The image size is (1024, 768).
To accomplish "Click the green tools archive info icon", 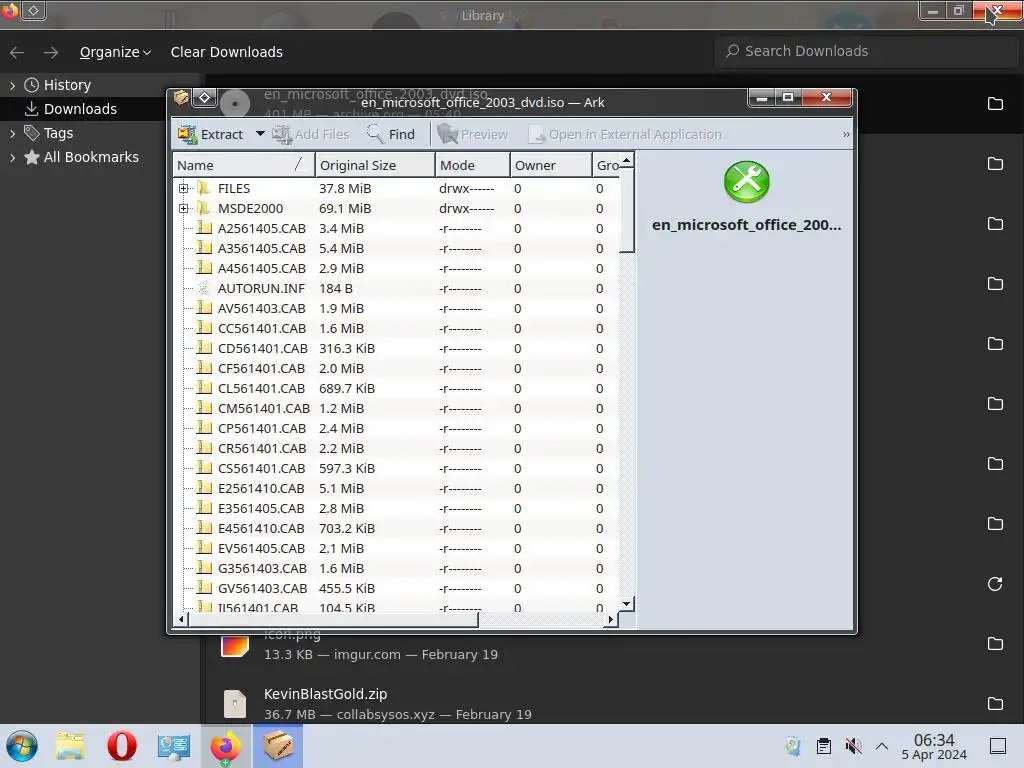I will tap(746, 182).
